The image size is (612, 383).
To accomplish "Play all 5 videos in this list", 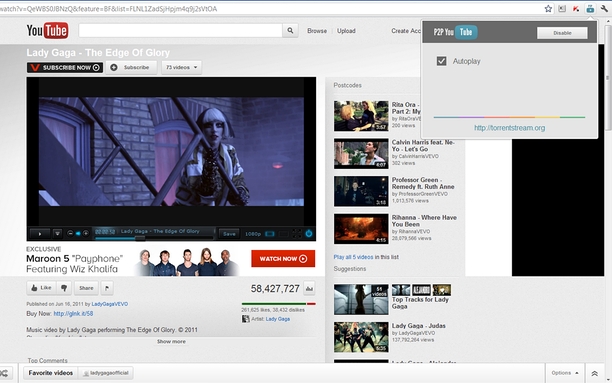I will click(353, 257).
